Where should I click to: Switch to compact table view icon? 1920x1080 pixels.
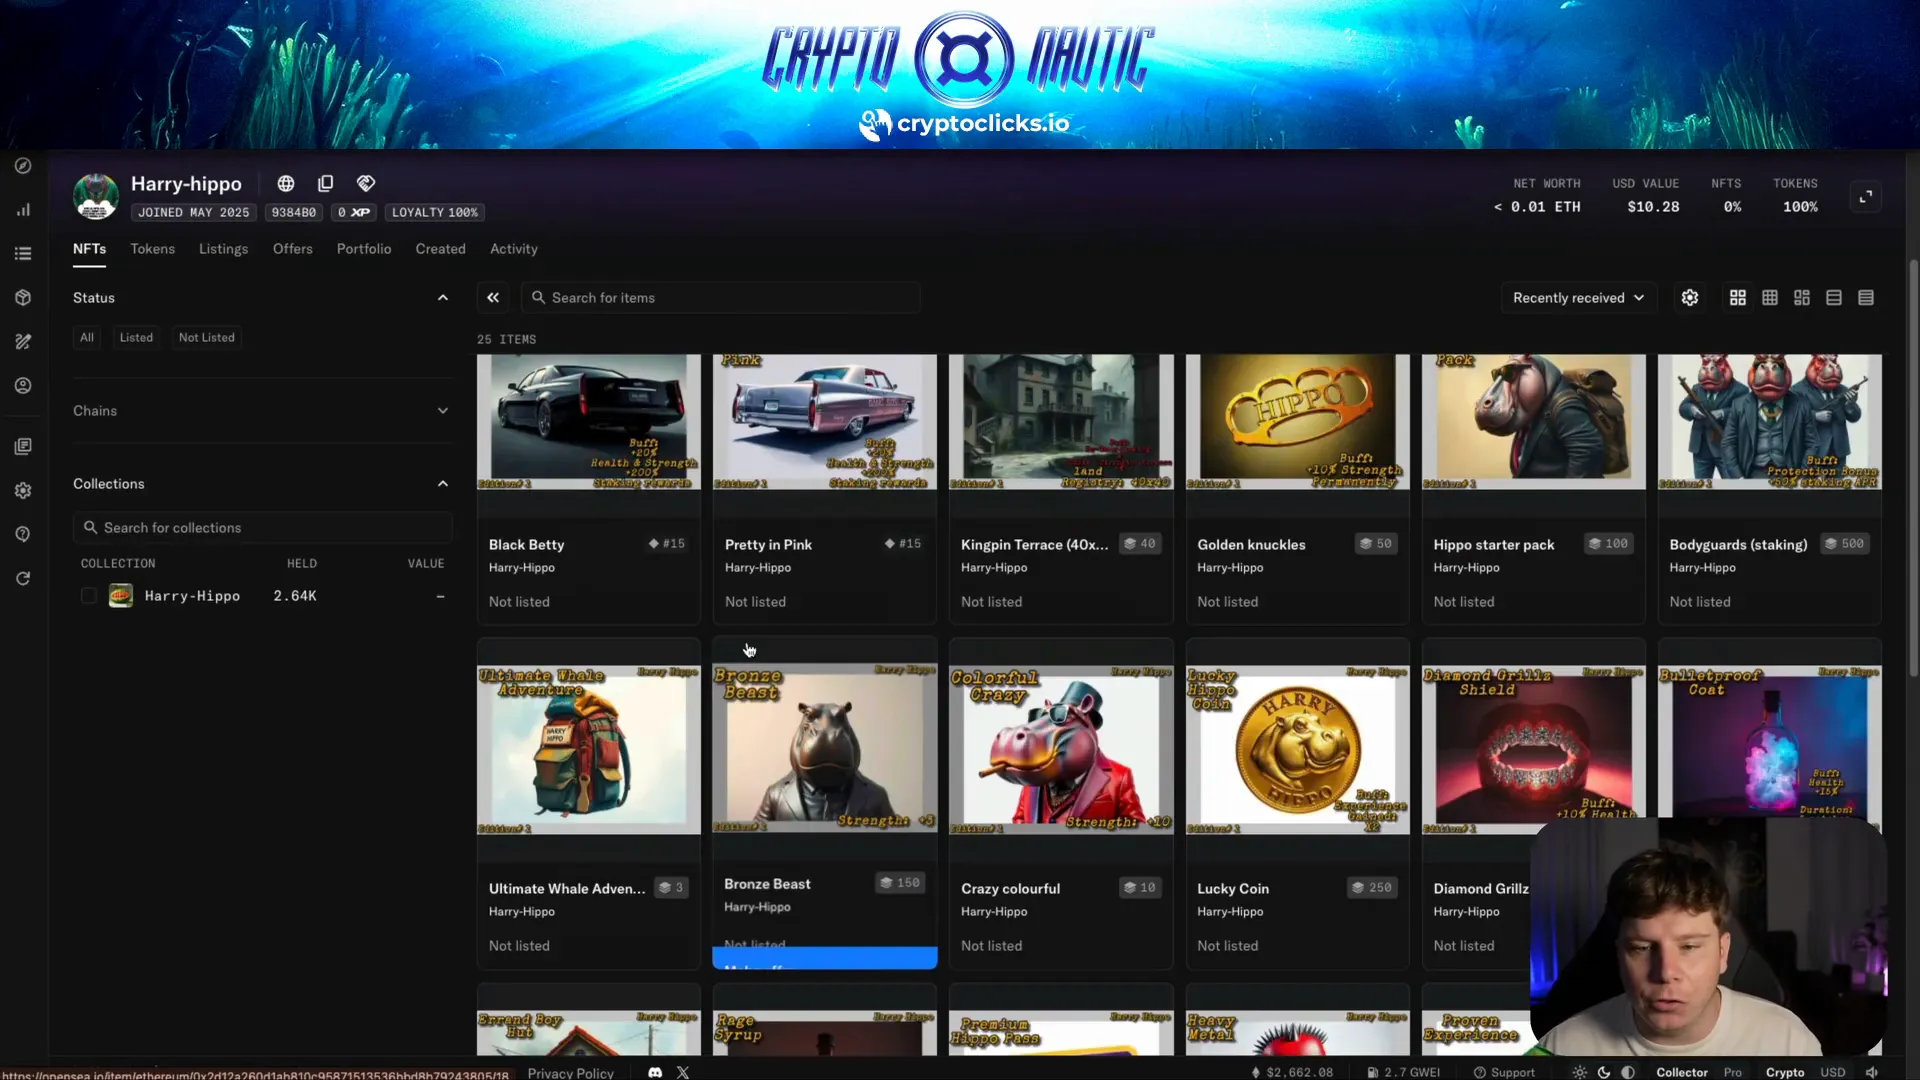[1866, 298]
